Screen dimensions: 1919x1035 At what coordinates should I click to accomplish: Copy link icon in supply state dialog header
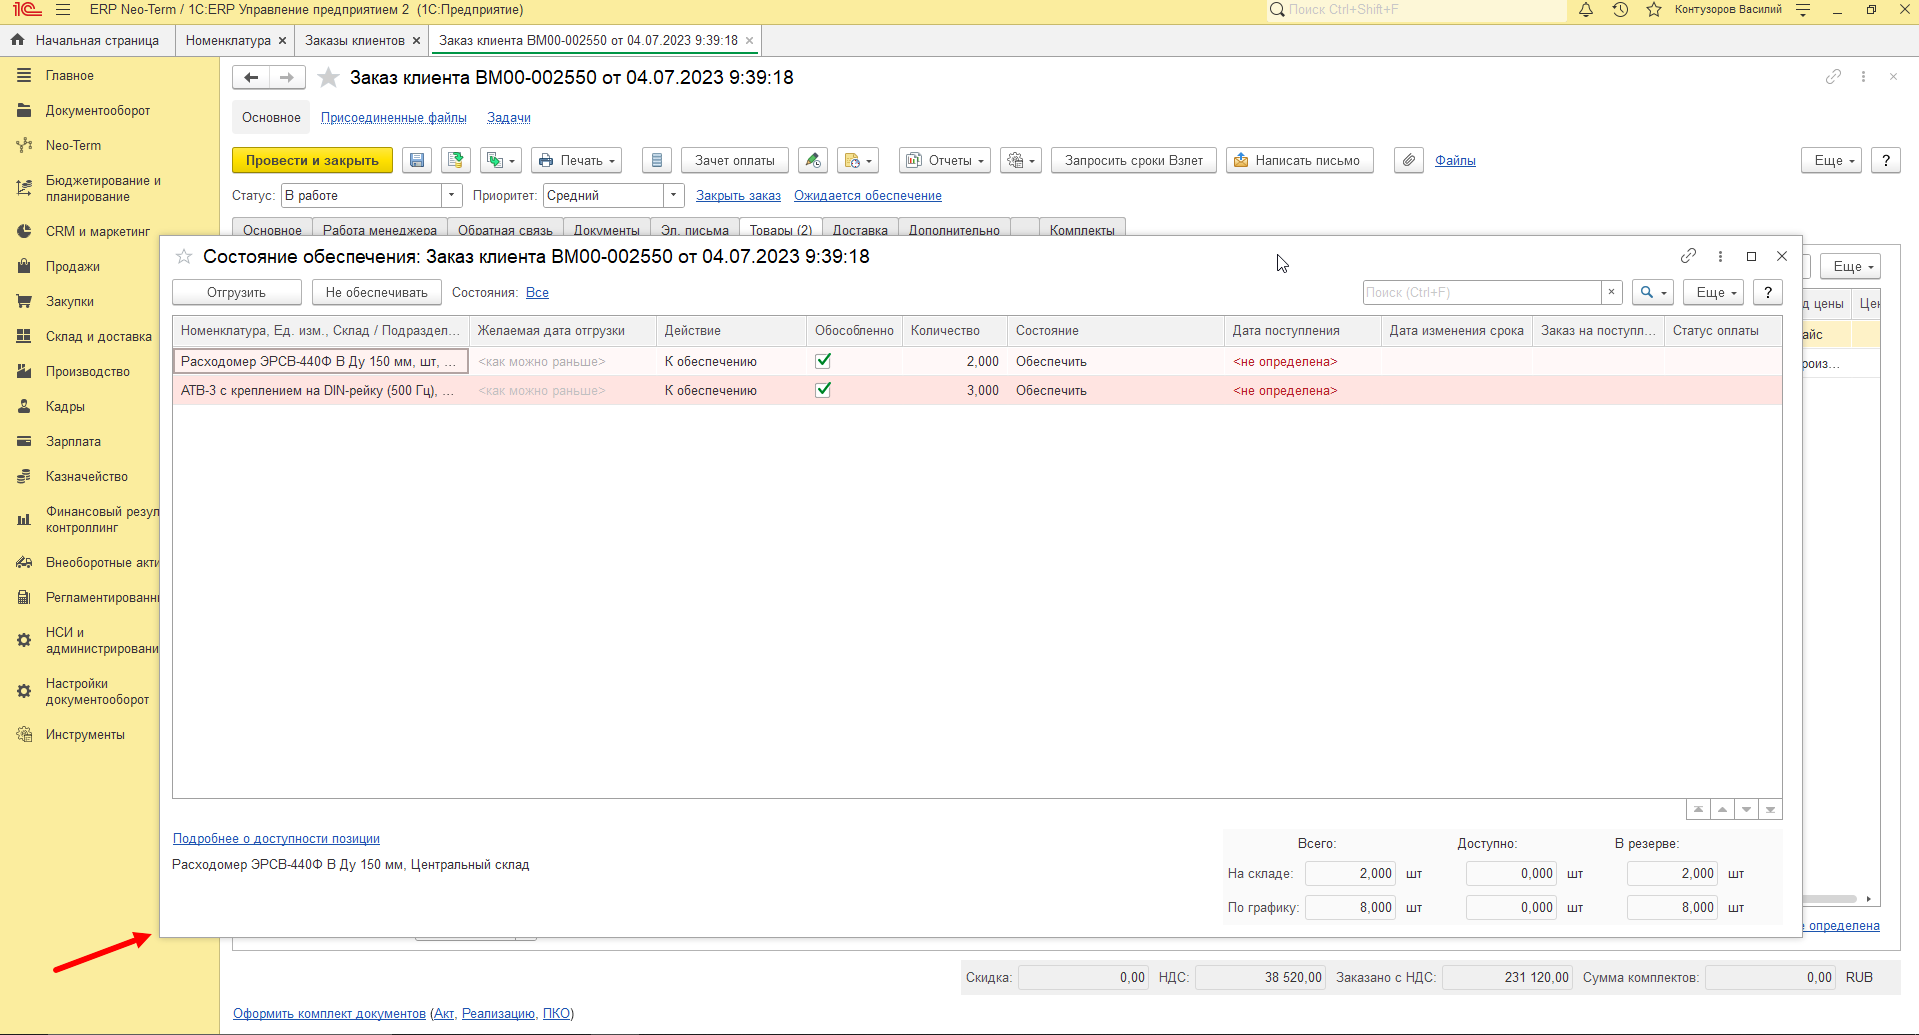[x=1688, y=256]
